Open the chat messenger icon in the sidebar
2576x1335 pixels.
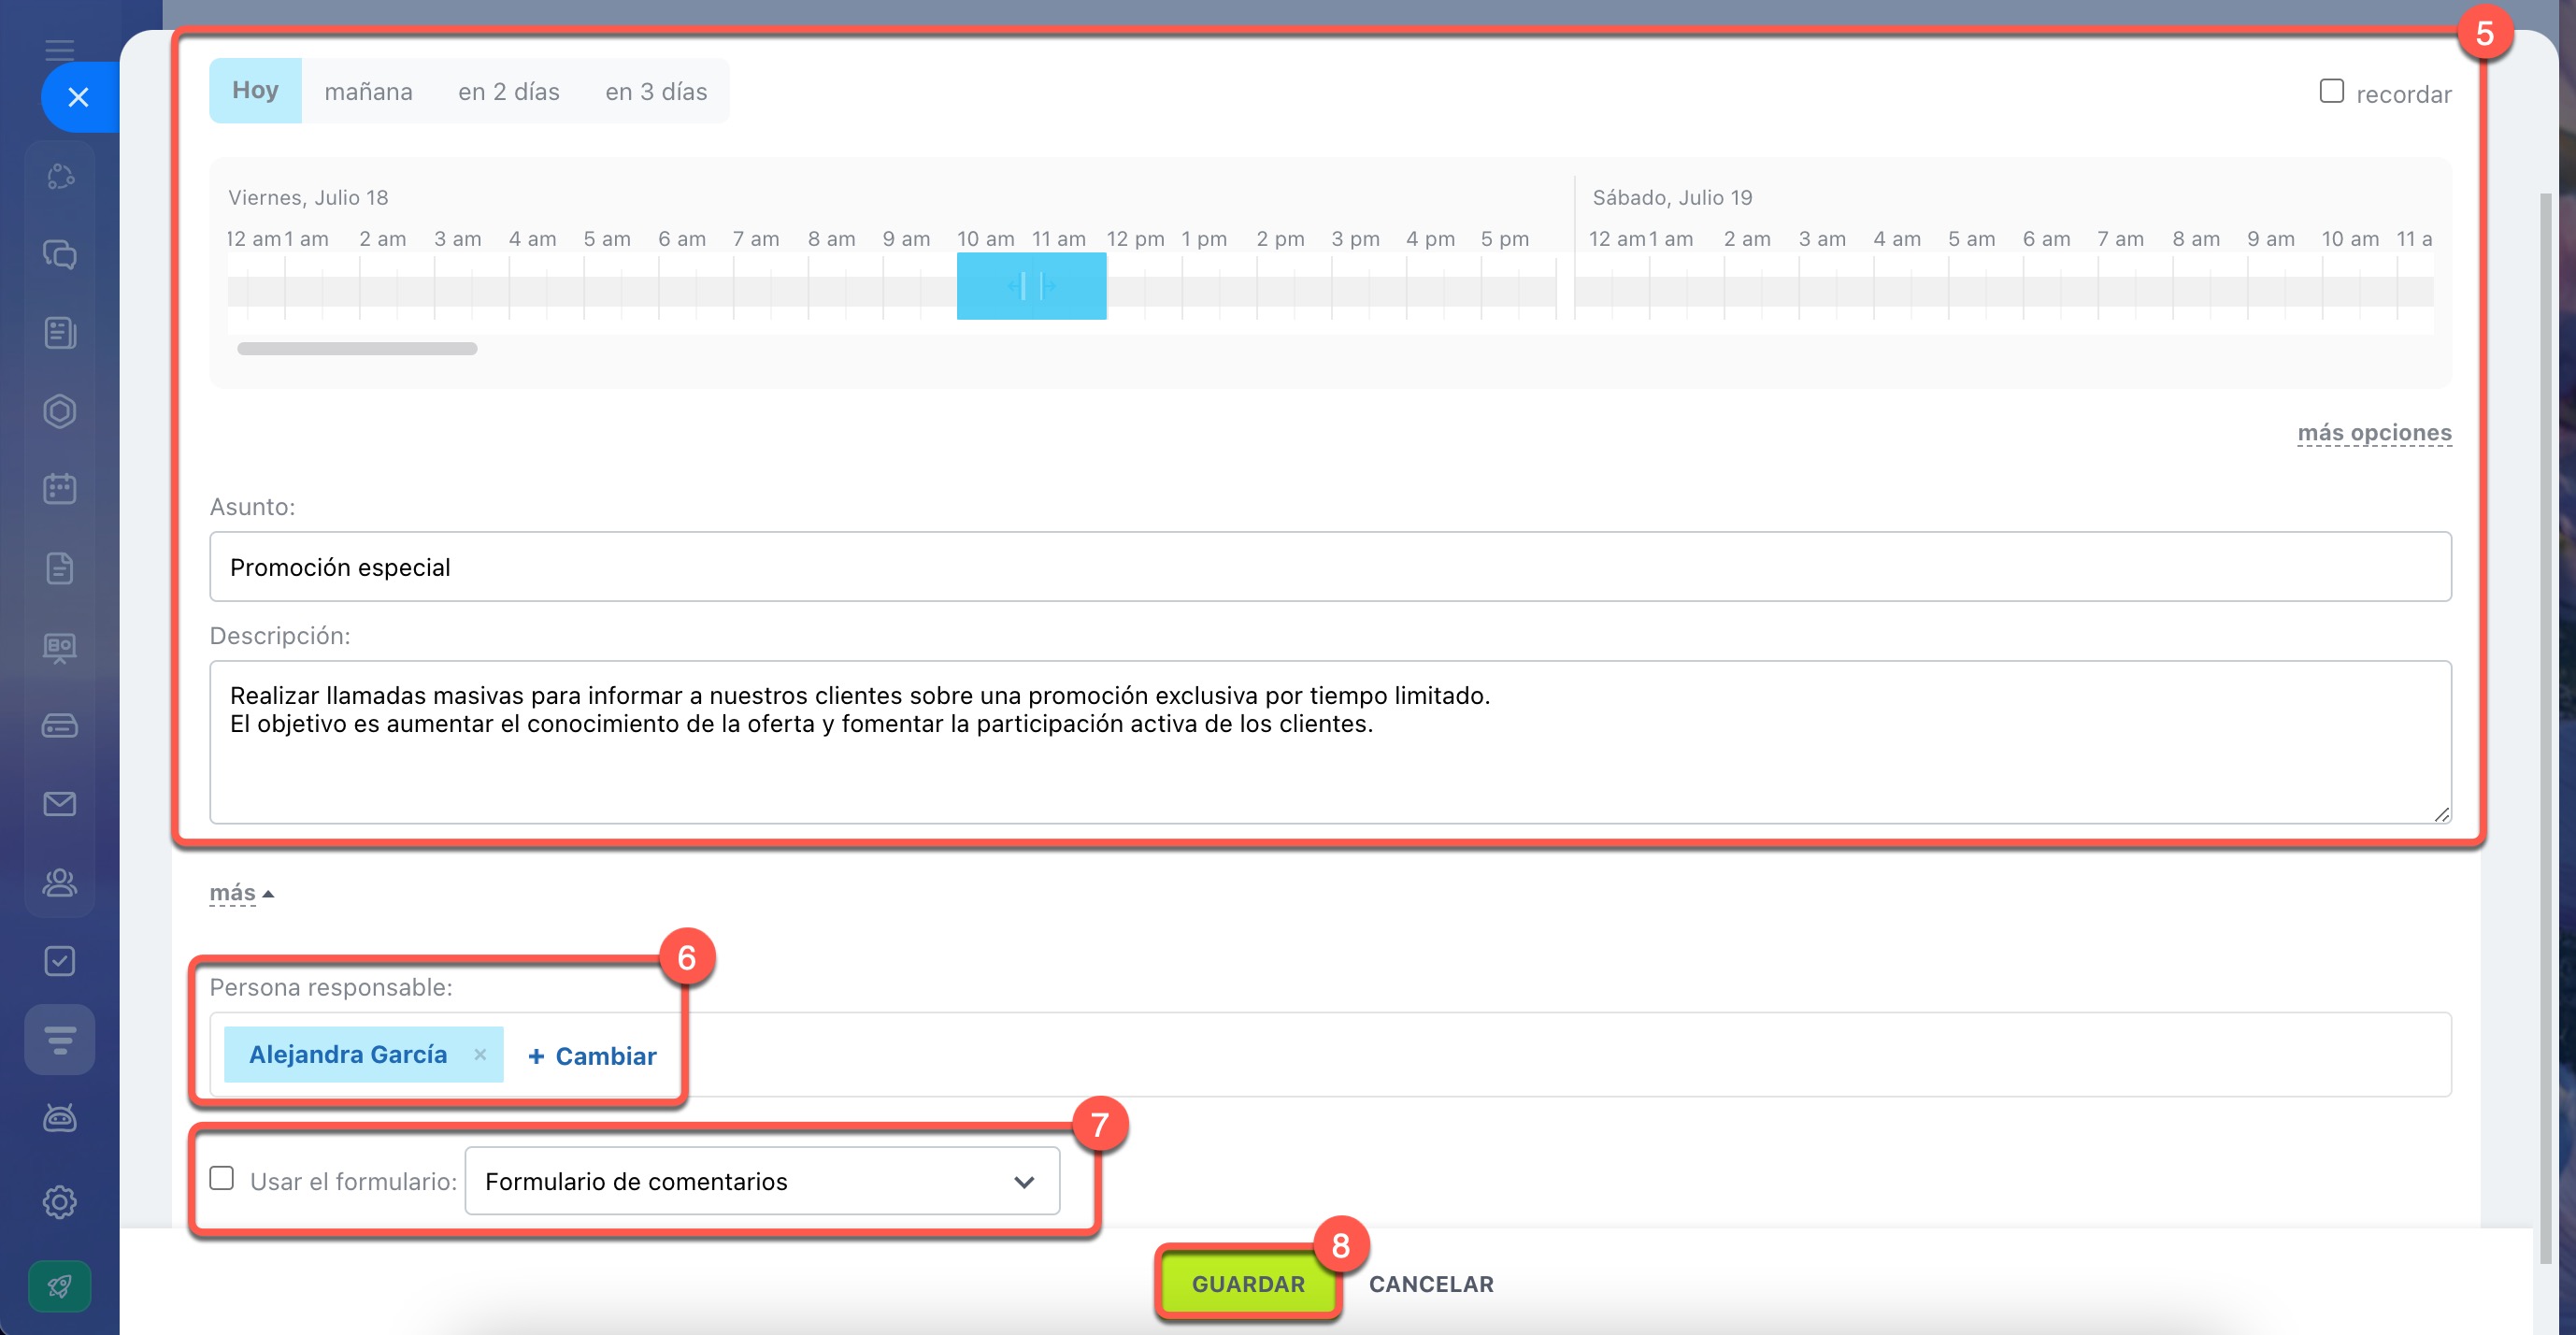point(60,254)
